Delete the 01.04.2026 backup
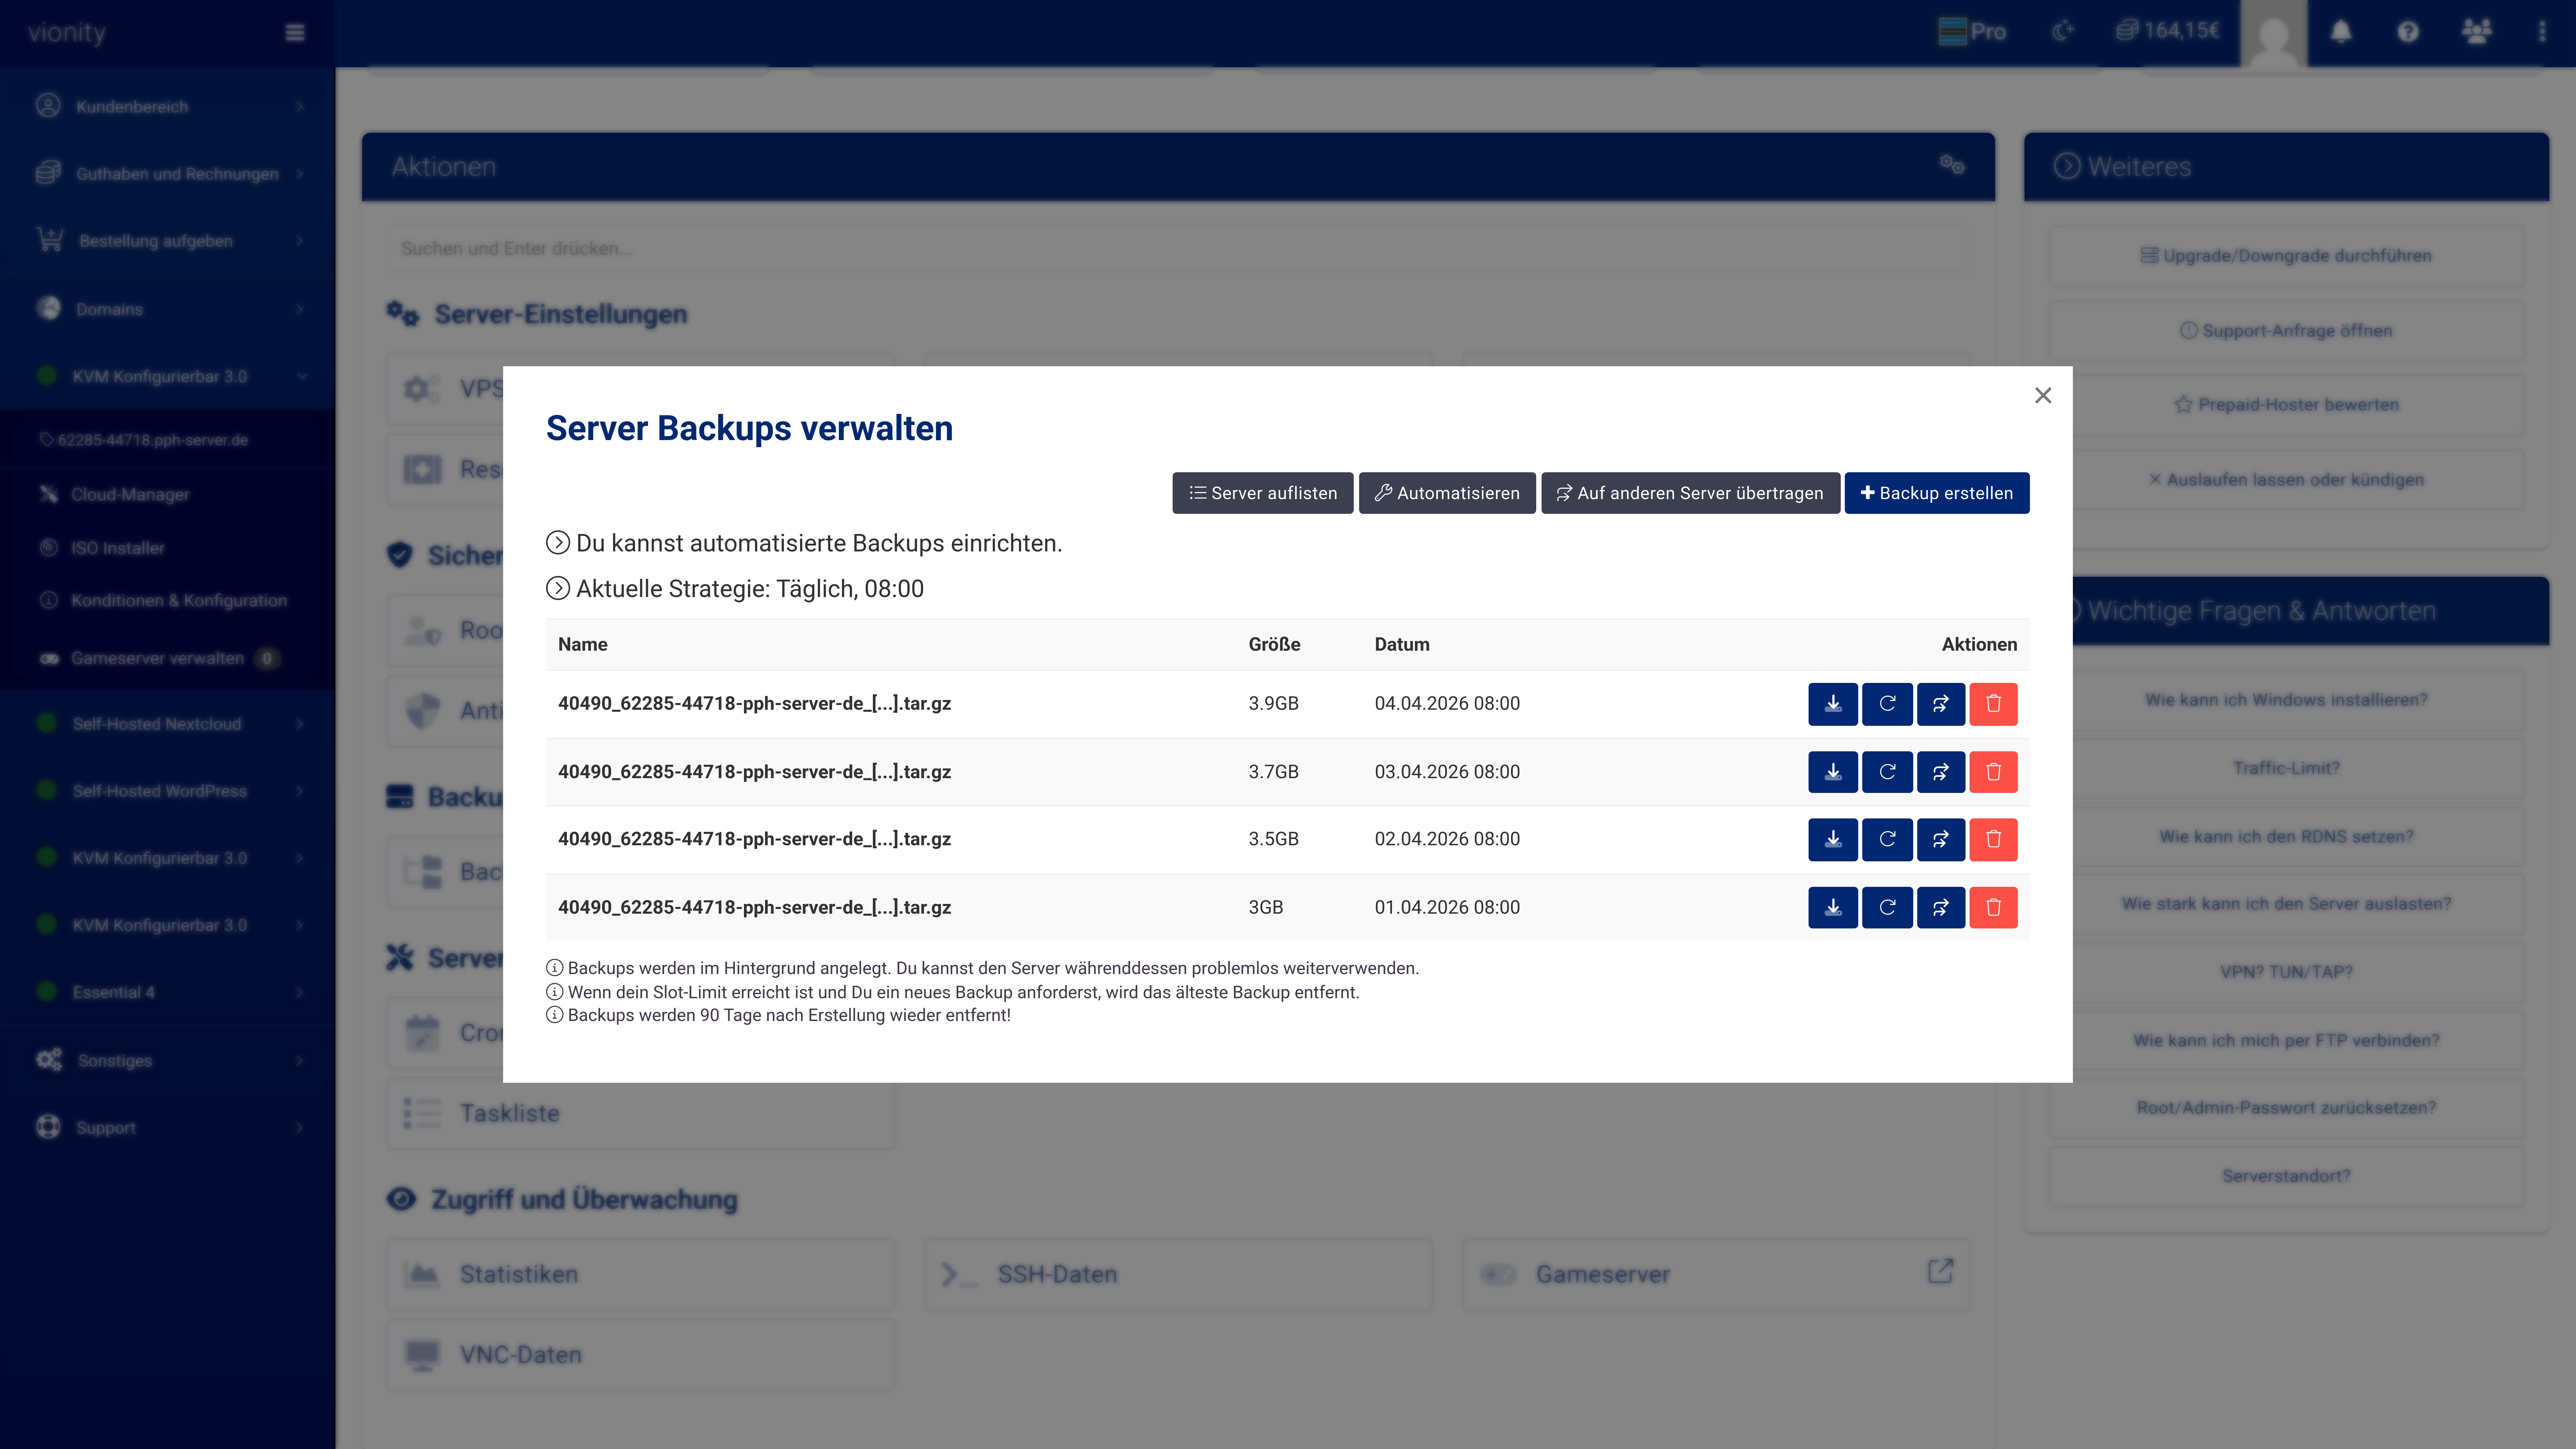2576x1449 pixels. [x=1993, y=908]
